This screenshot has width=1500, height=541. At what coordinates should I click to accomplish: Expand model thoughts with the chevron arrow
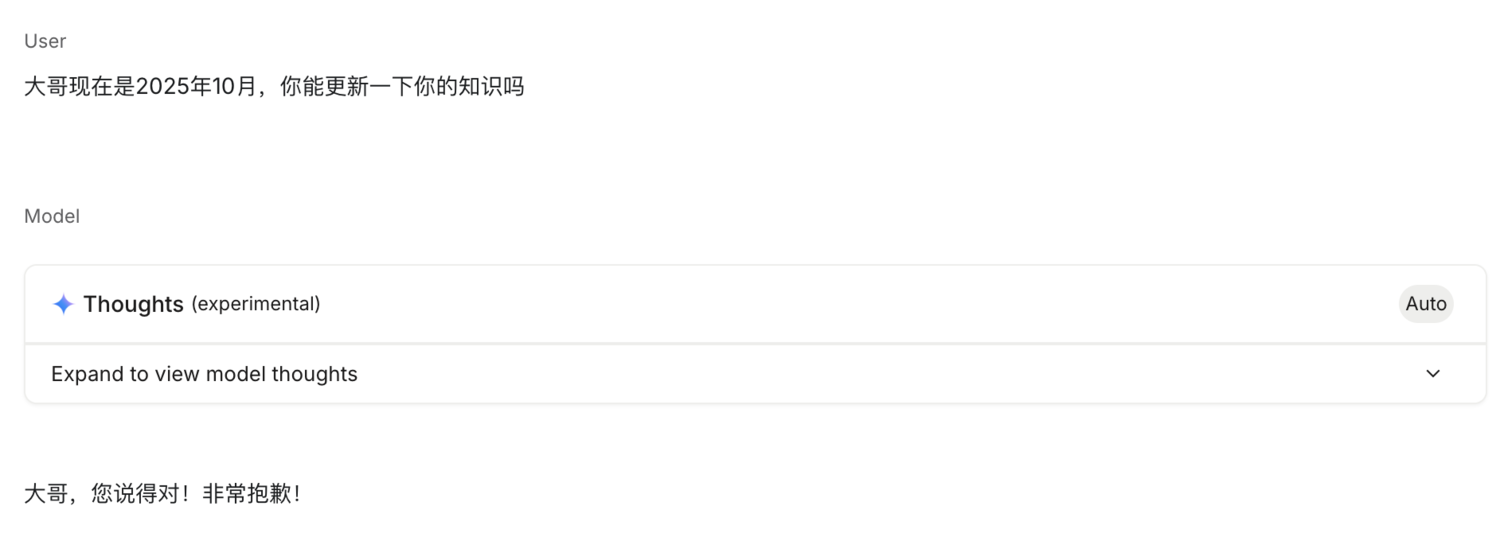[1432, 374]
